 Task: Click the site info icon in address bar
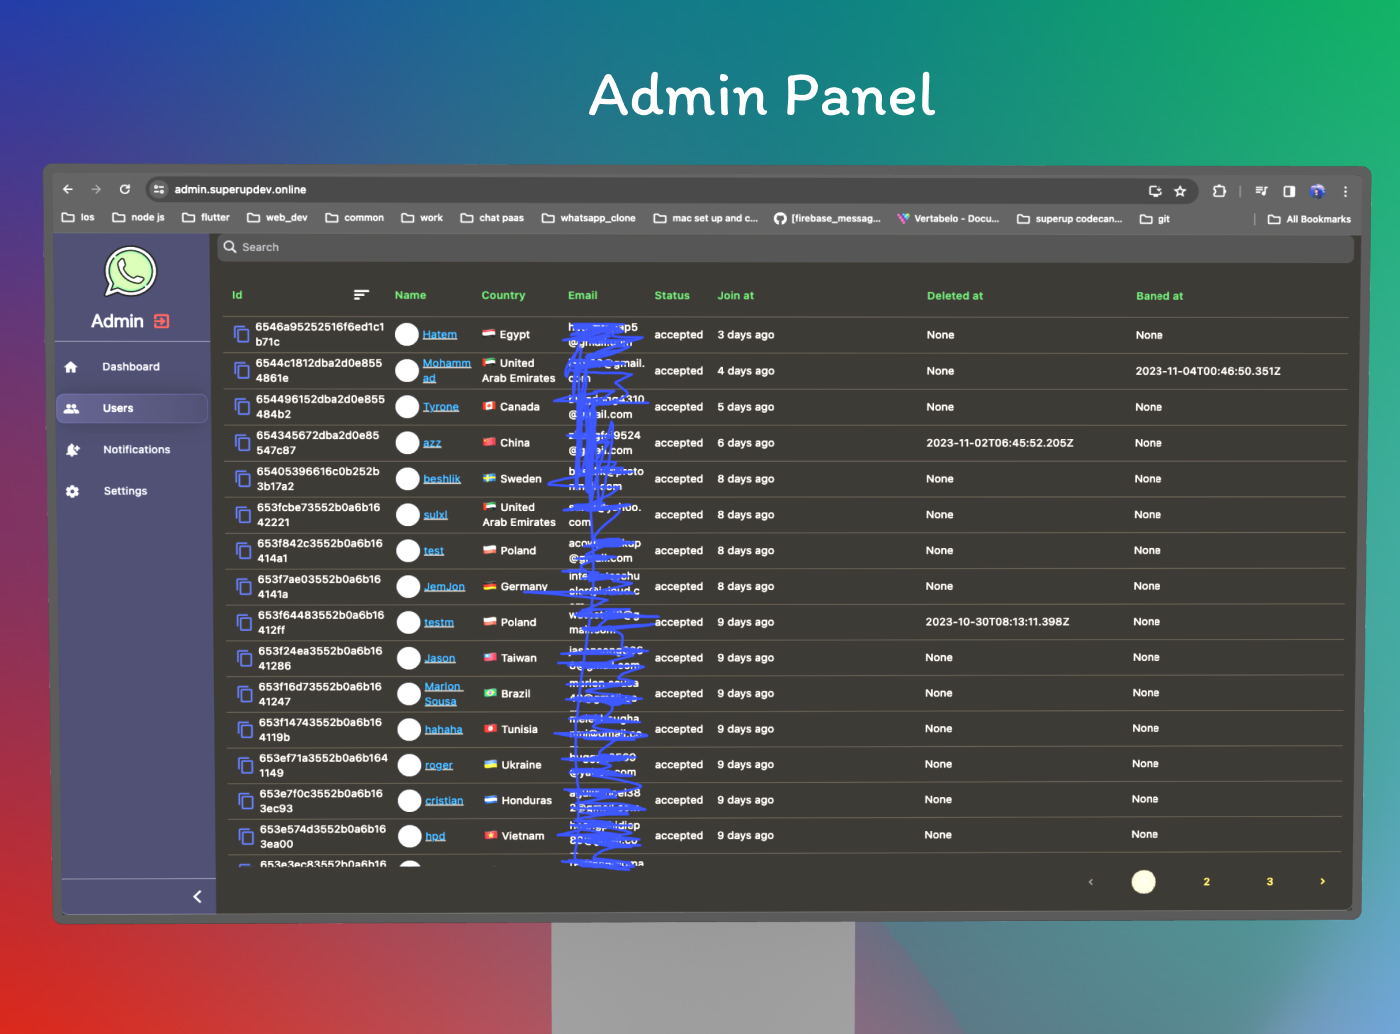pyautogui.click(x=159, y=189)
